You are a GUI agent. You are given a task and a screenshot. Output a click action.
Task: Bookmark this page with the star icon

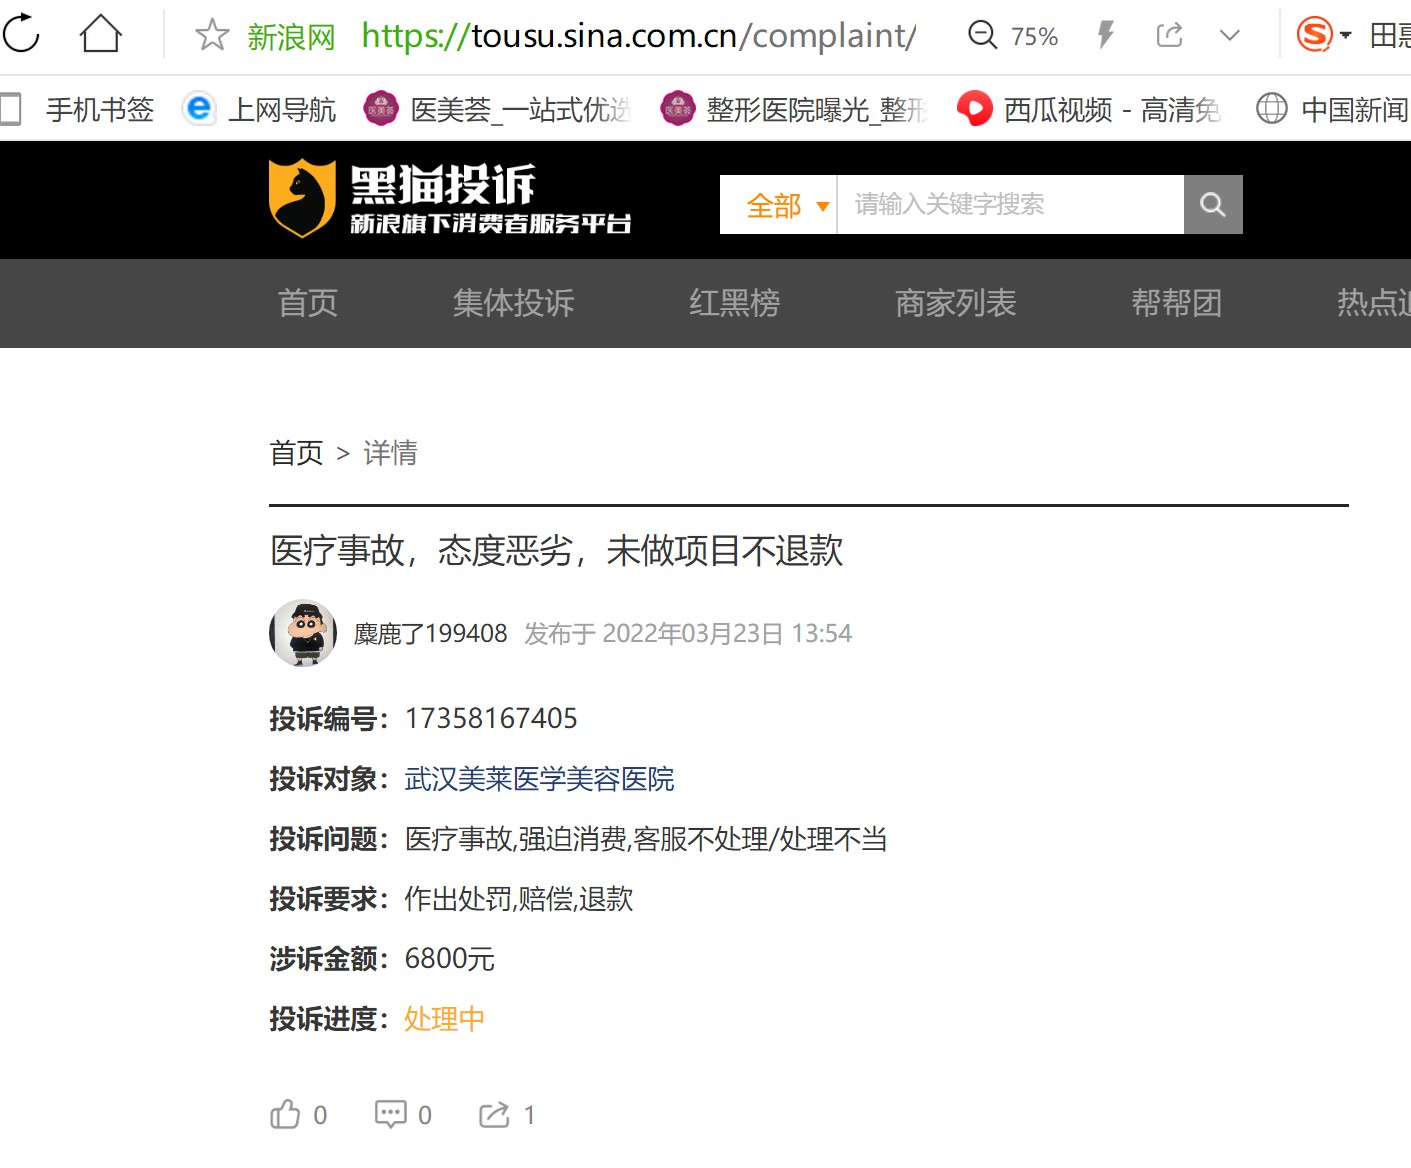212,35
